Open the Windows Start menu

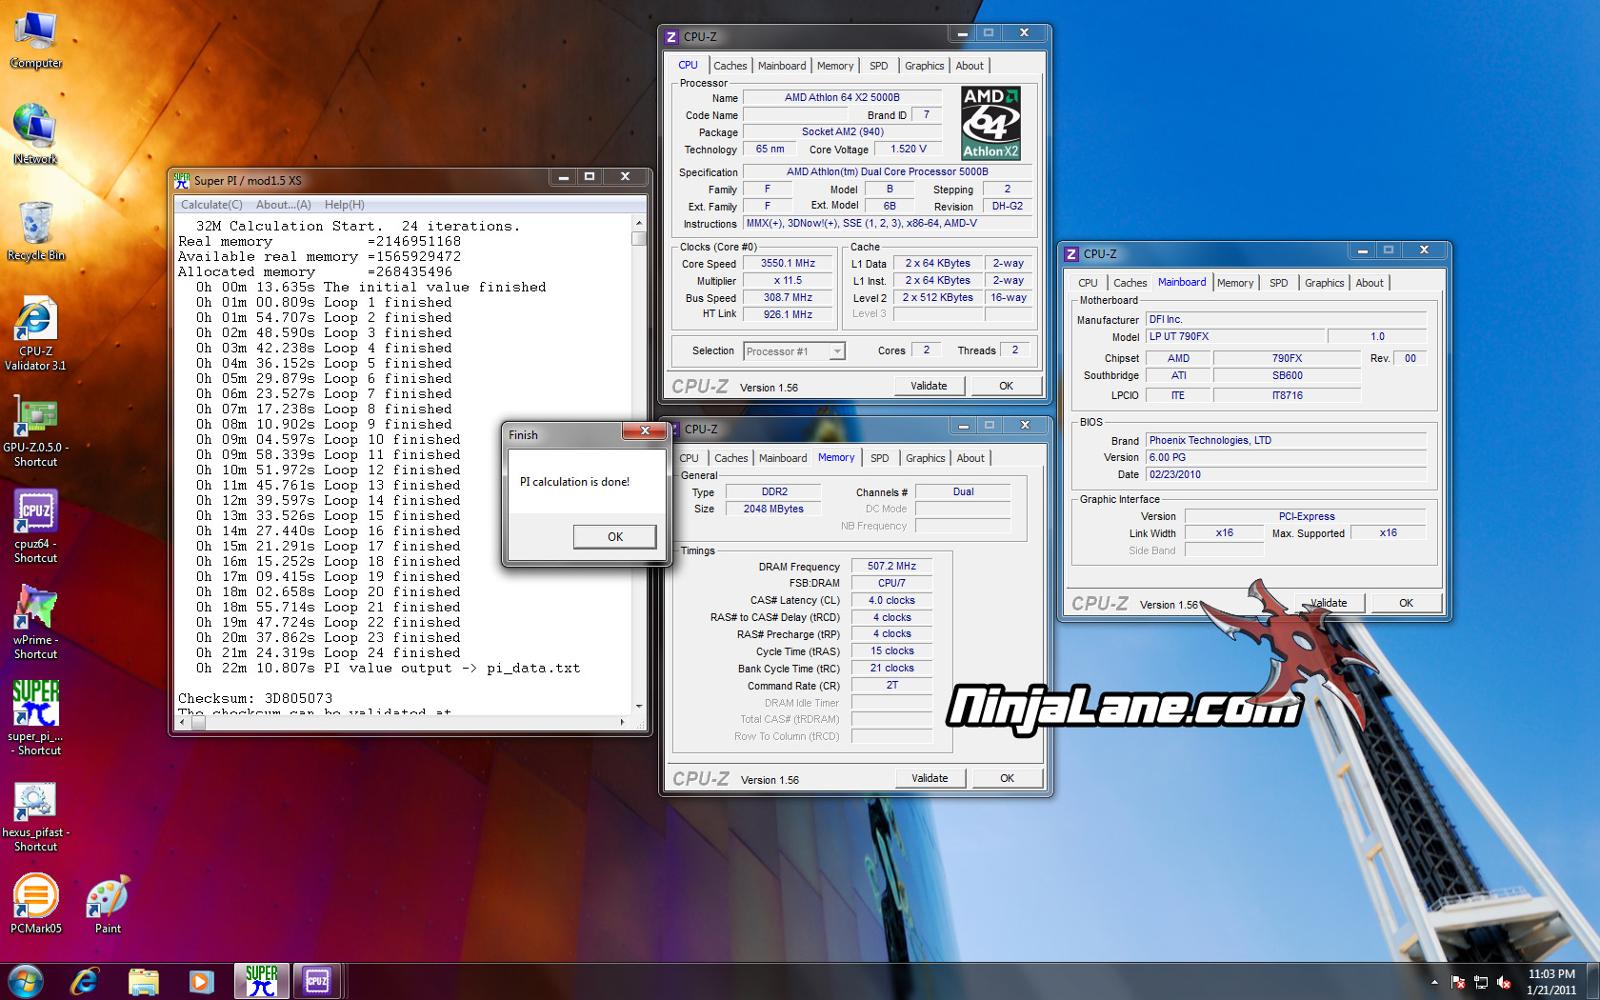coord(26,981)
